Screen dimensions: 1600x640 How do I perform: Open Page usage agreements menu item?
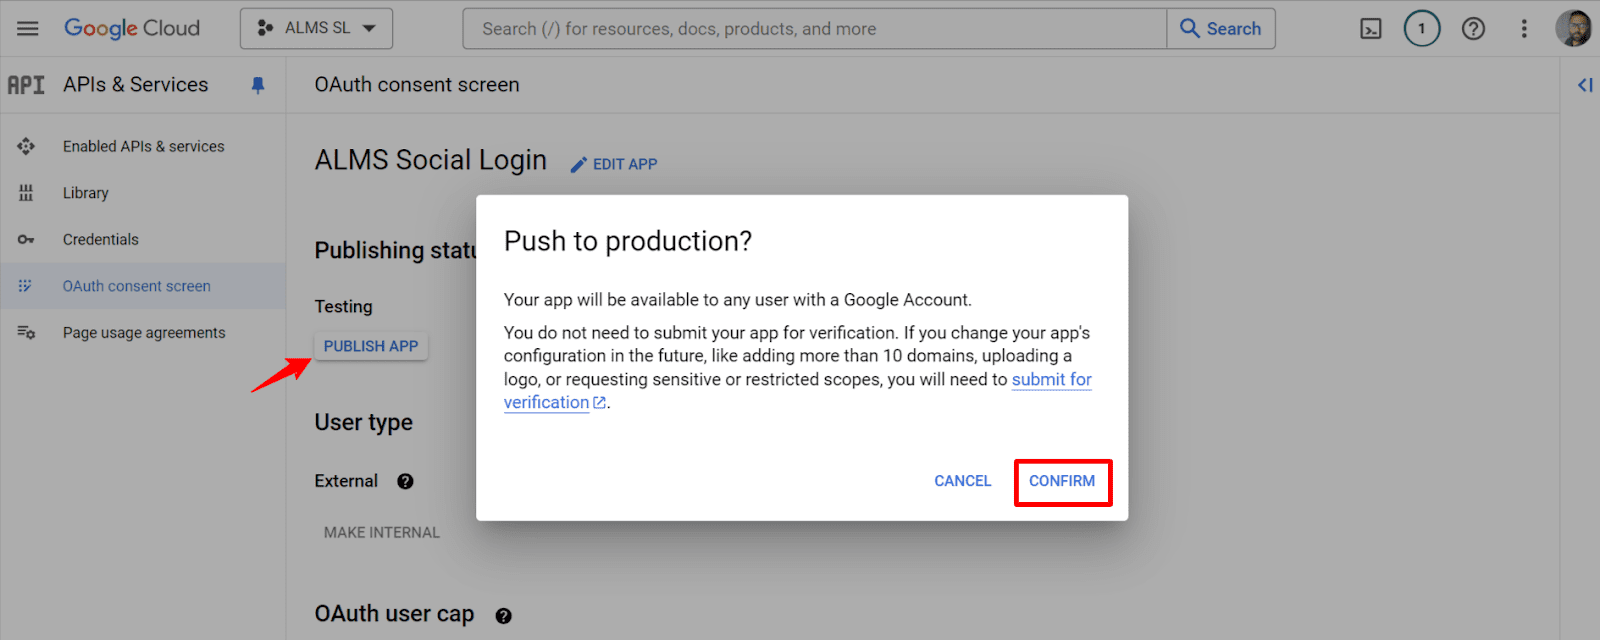click(143, 332)
